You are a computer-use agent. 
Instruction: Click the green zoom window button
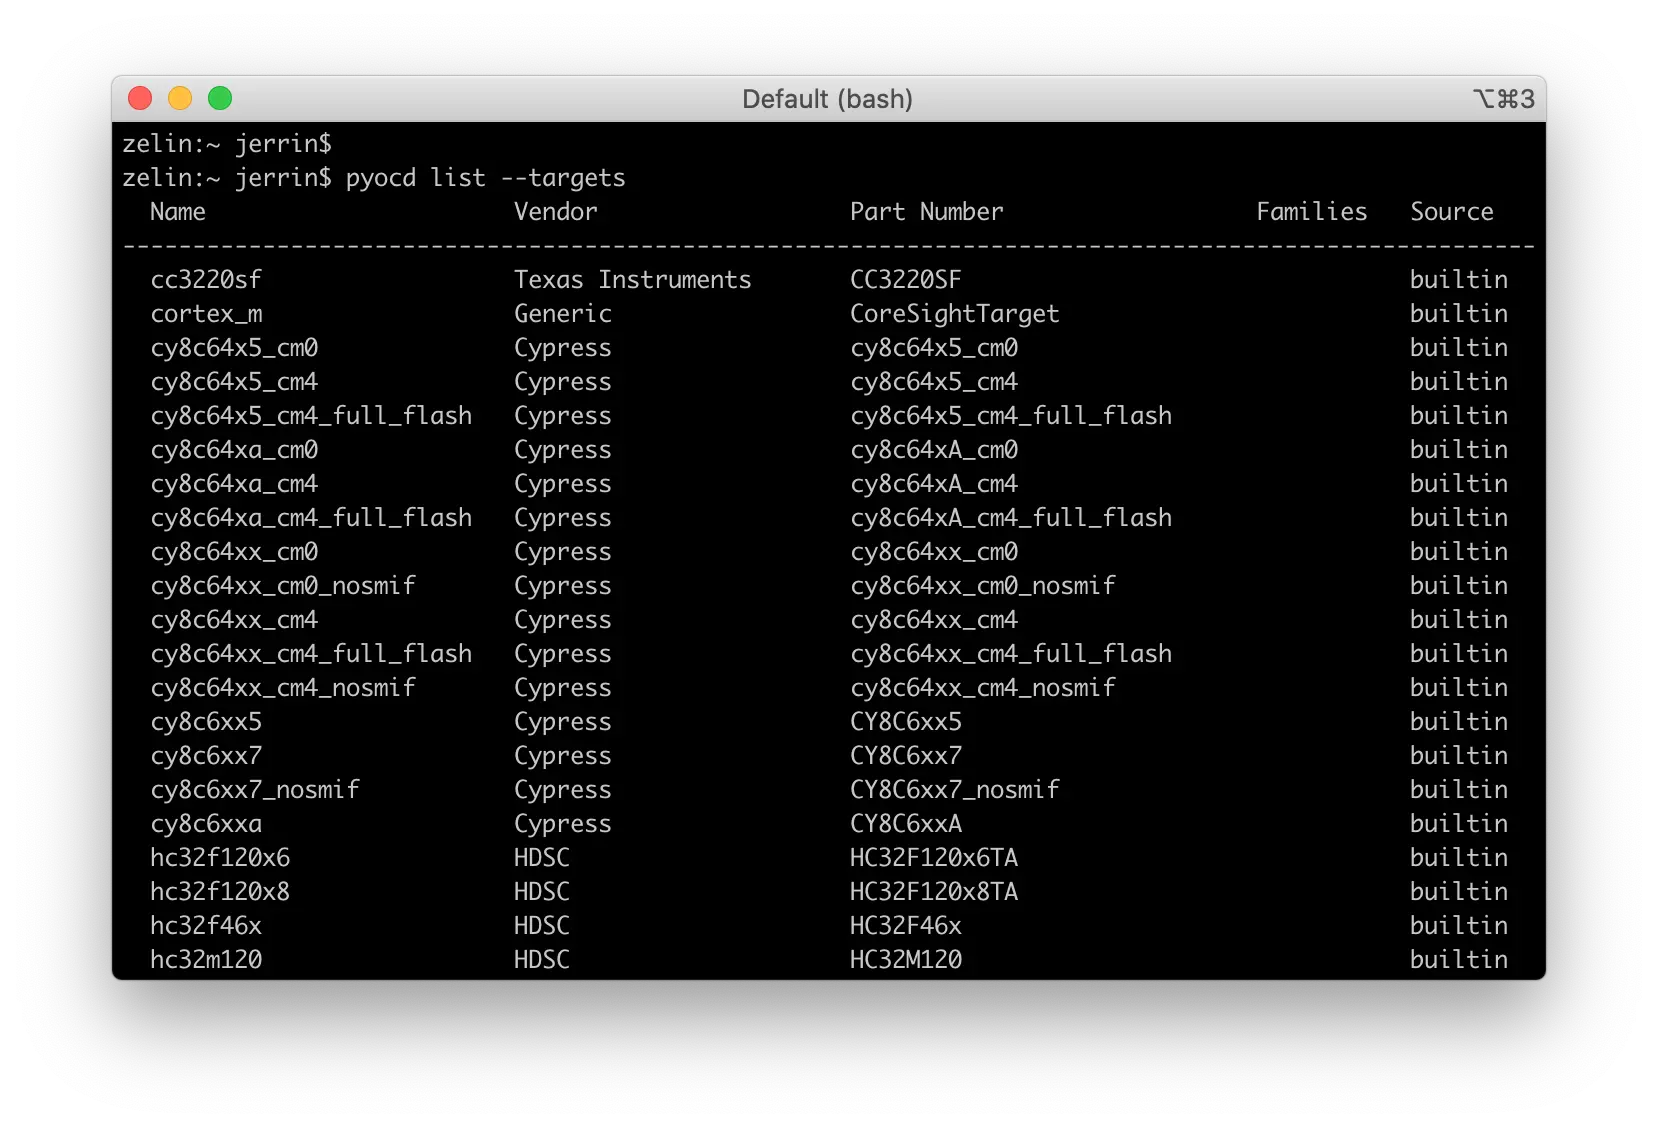220,98
